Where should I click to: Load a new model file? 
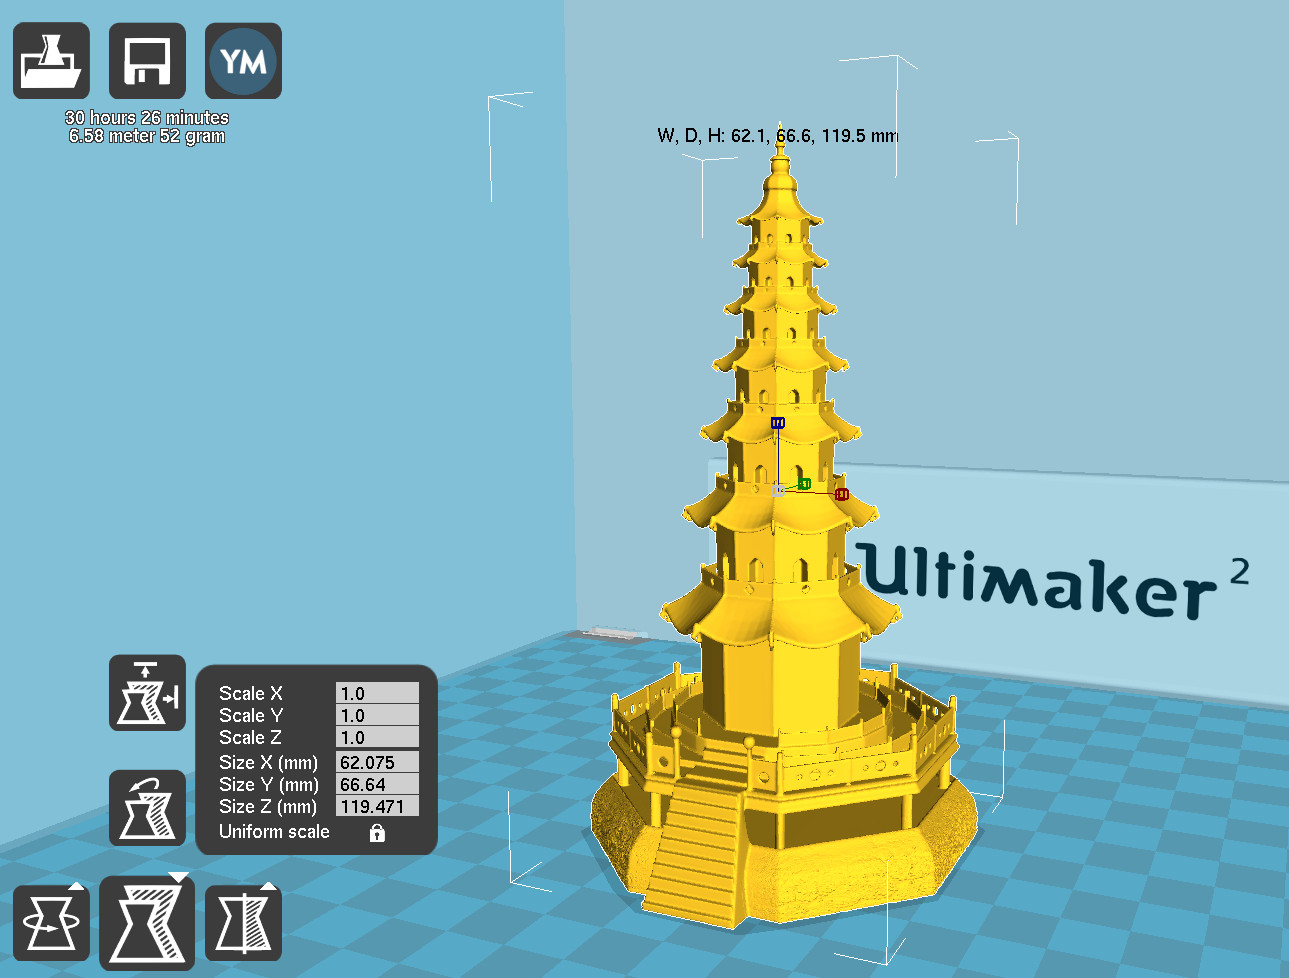[51, 61]
